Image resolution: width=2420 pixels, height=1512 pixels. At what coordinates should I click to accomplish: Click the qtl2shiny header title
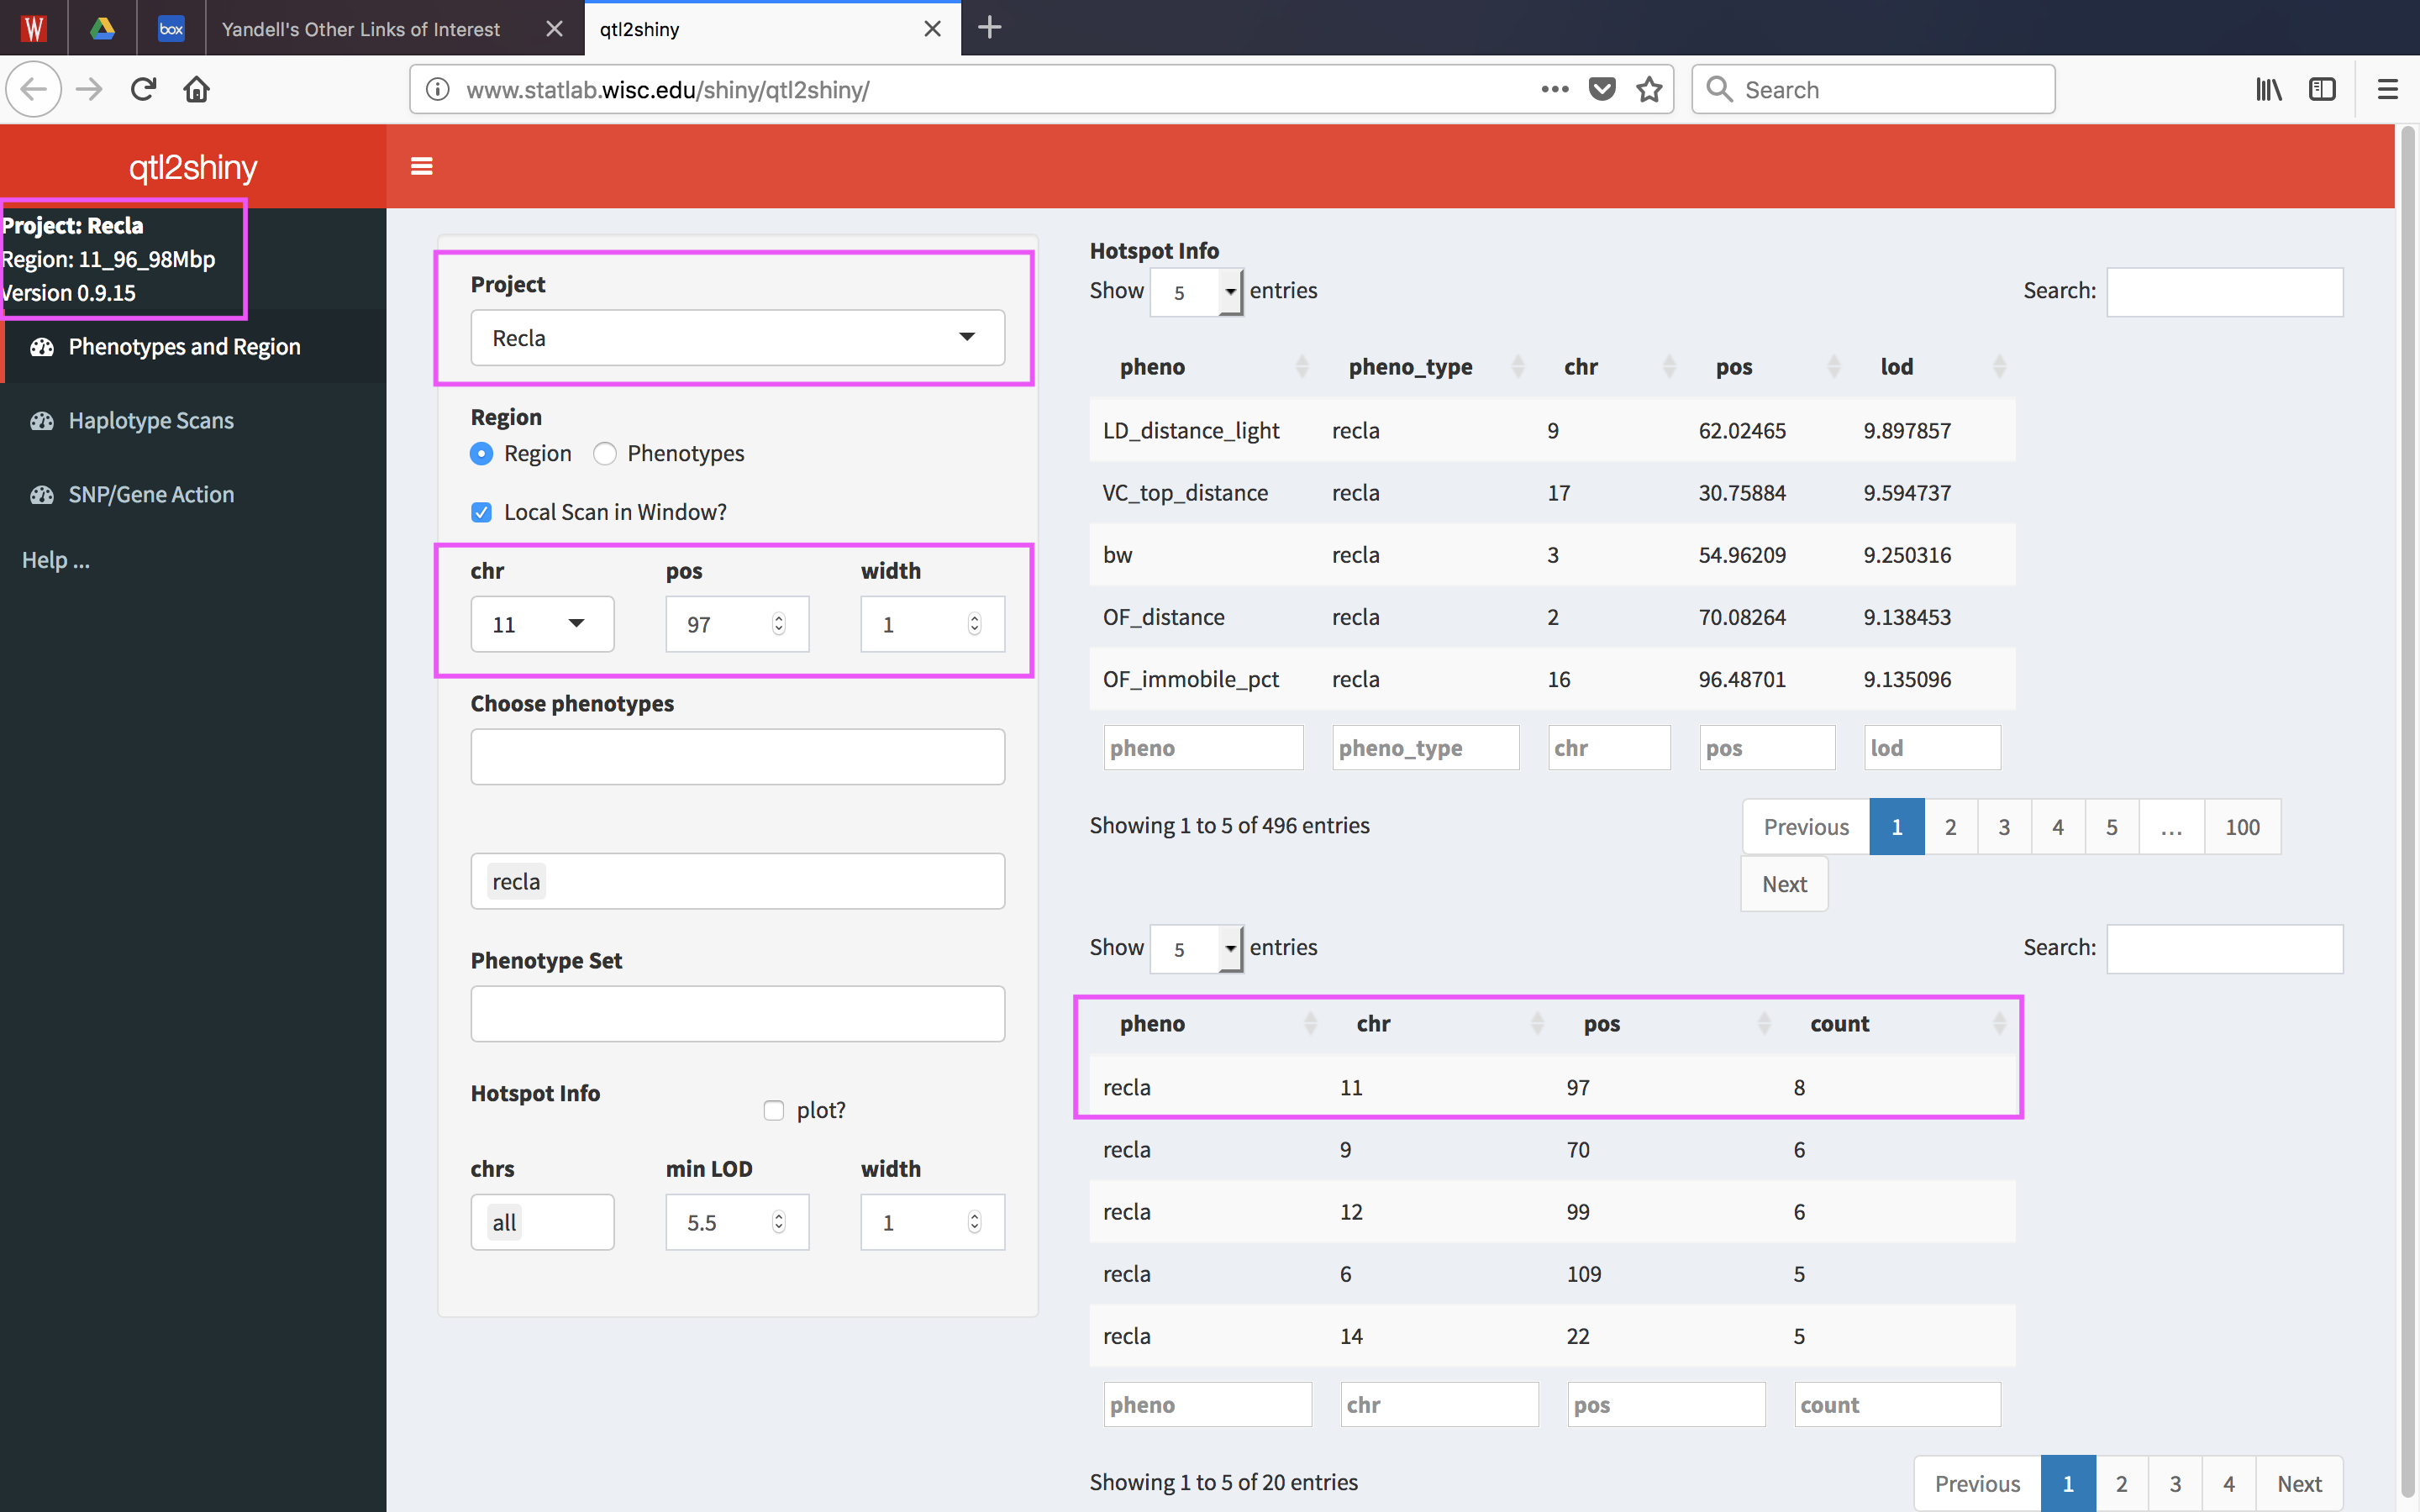click(x=193, y=166)
